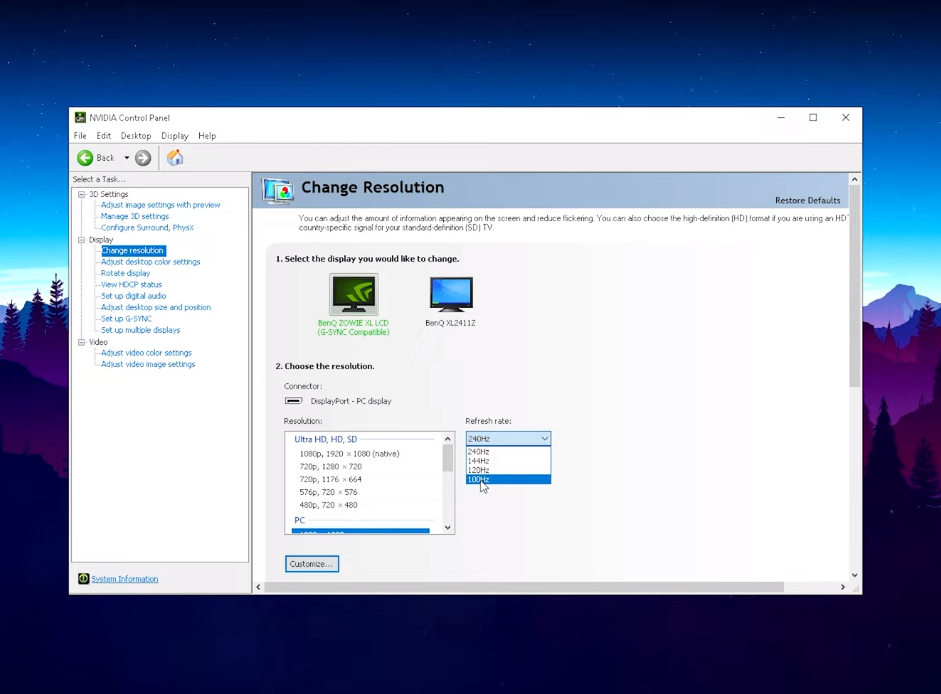941x694 pixels.
Task: Open Adjust video image settings
Action: [148, 364]
